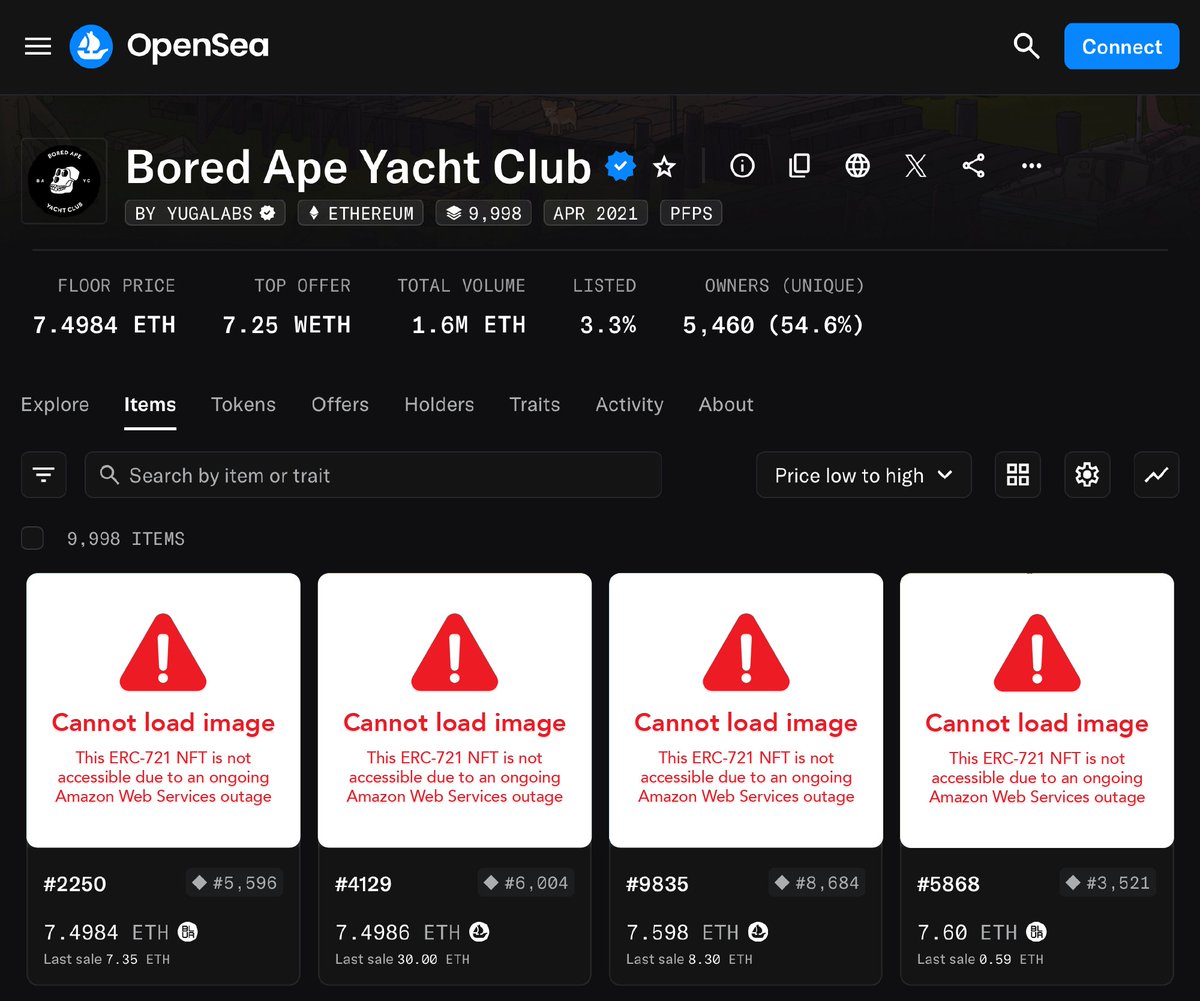Open the hamburger navigation menu
1200x1001 pixels.
38,47
